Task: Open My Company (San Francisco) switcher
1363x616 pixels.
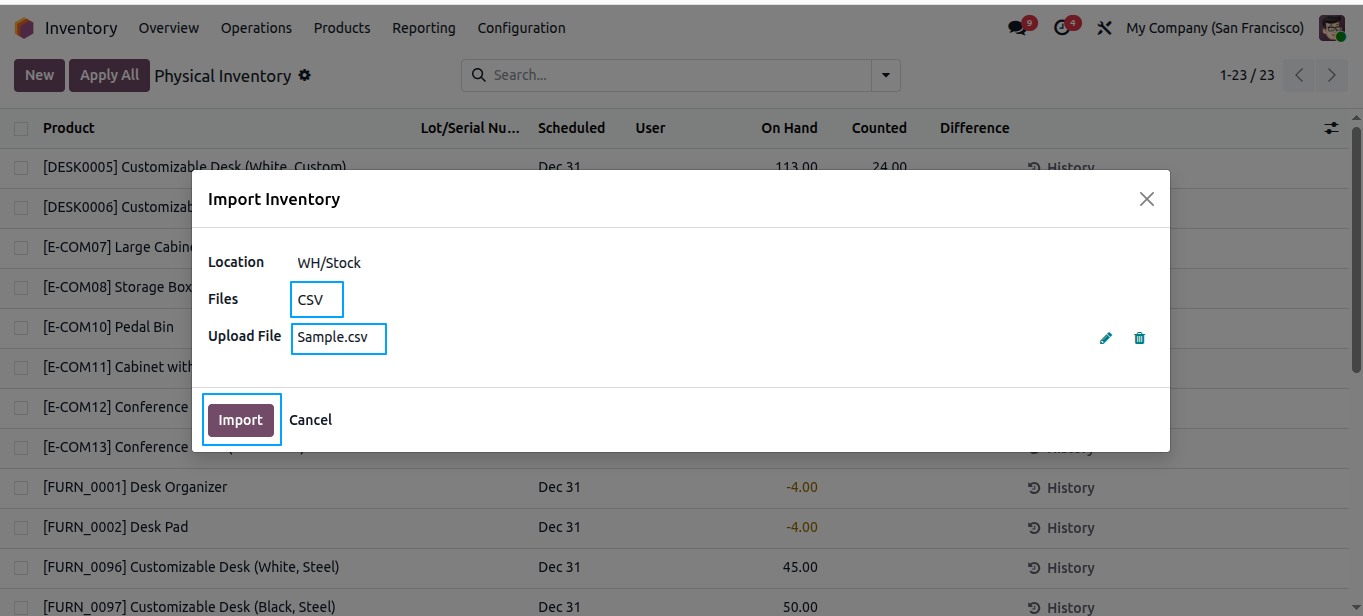Action: click(x=1215, y=28)
